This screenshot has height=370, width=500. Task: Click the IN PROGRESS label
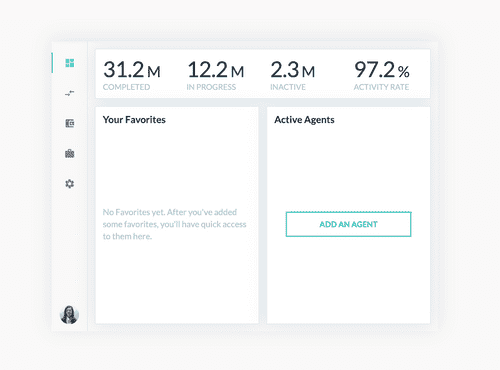211,87
